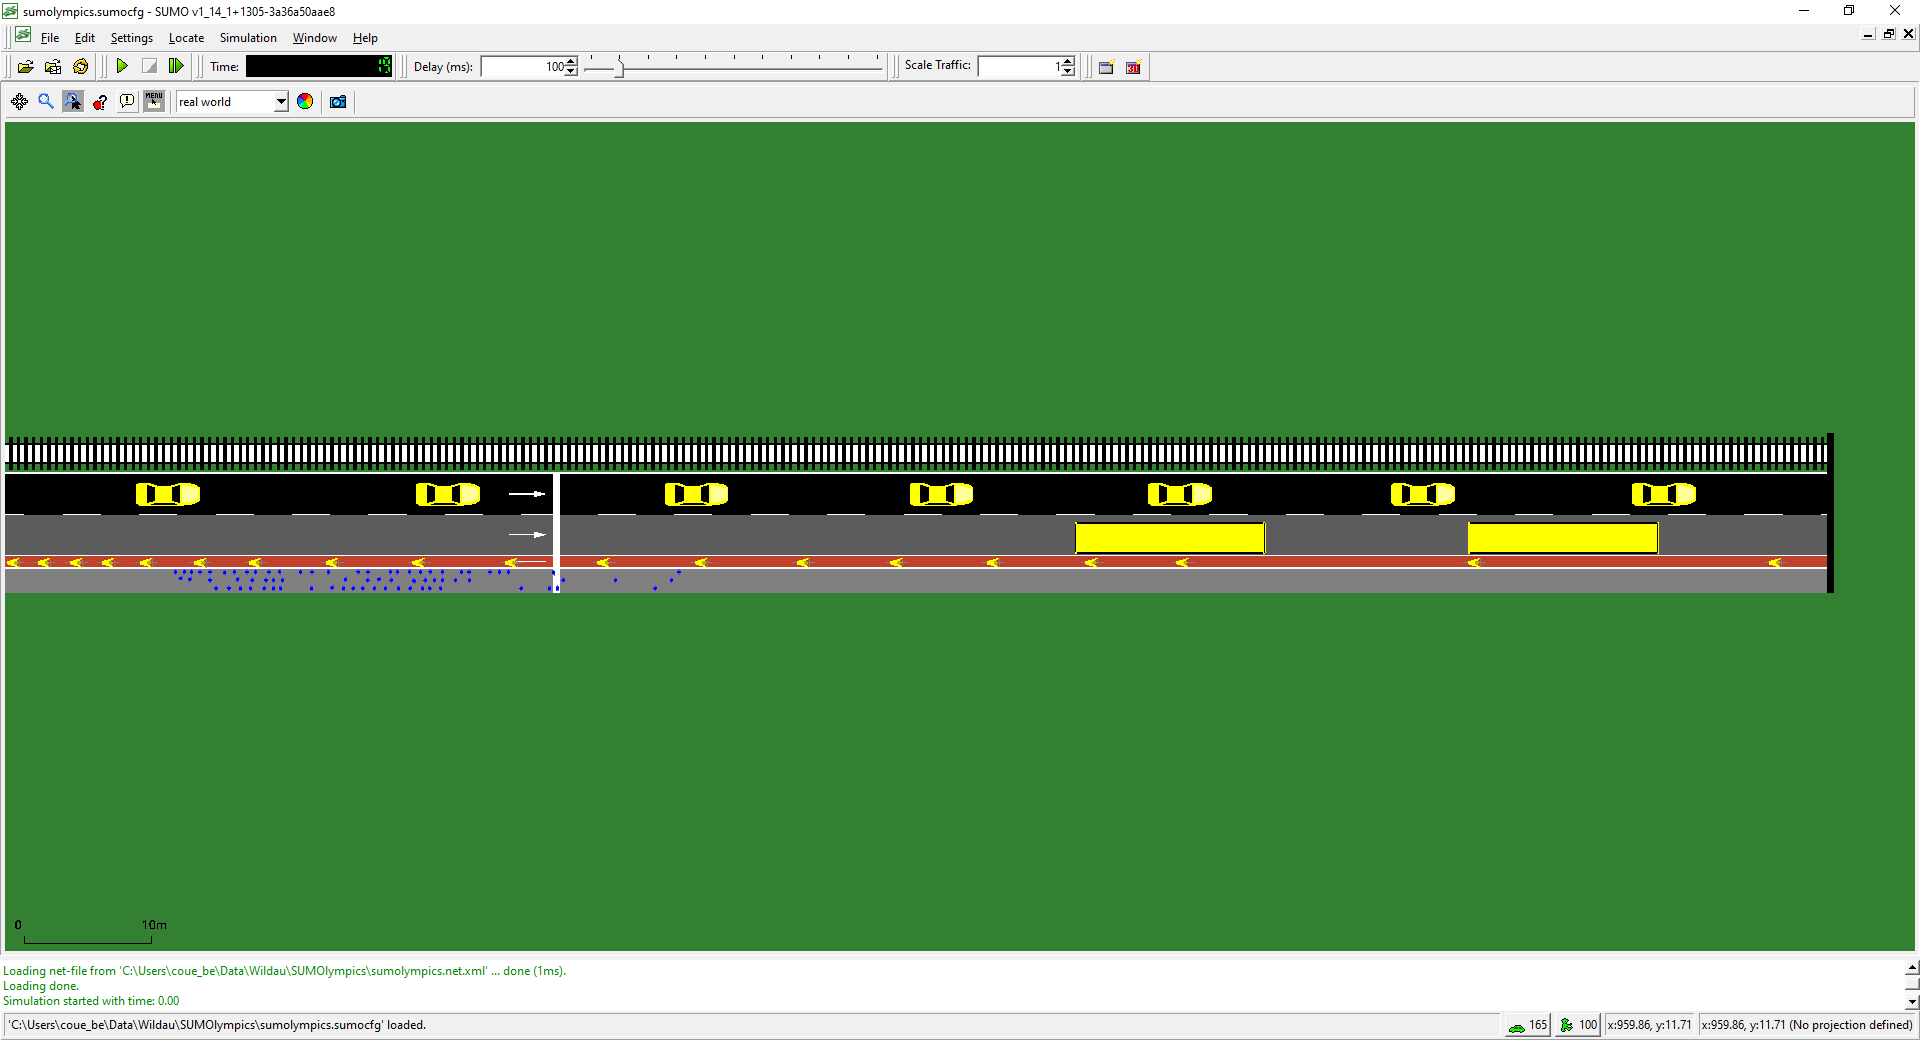Recenter the view with the crosshair icon

tap(19, 102)
